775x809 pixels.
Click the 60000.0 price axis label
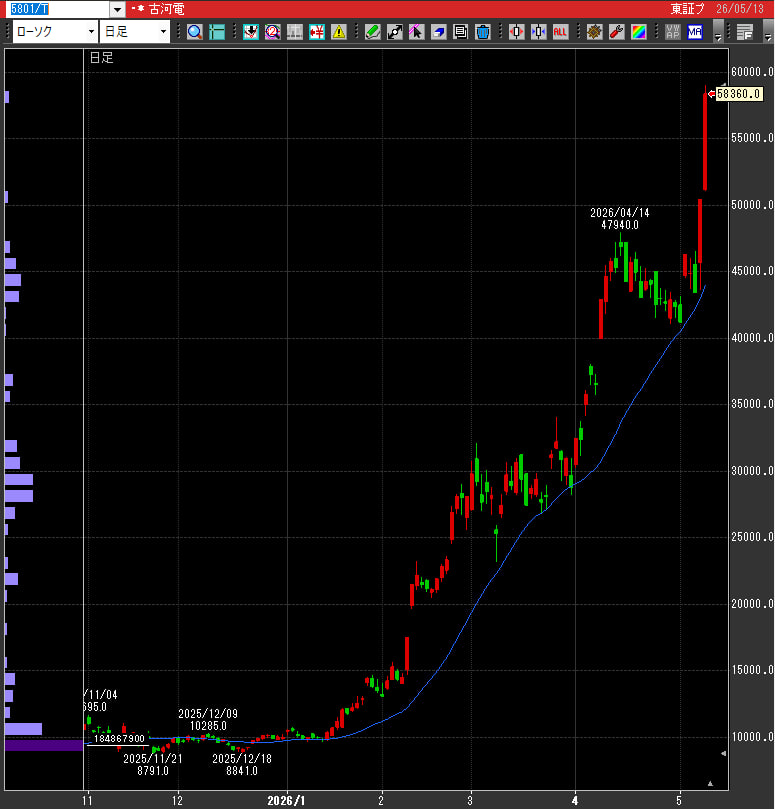point(752,72)
